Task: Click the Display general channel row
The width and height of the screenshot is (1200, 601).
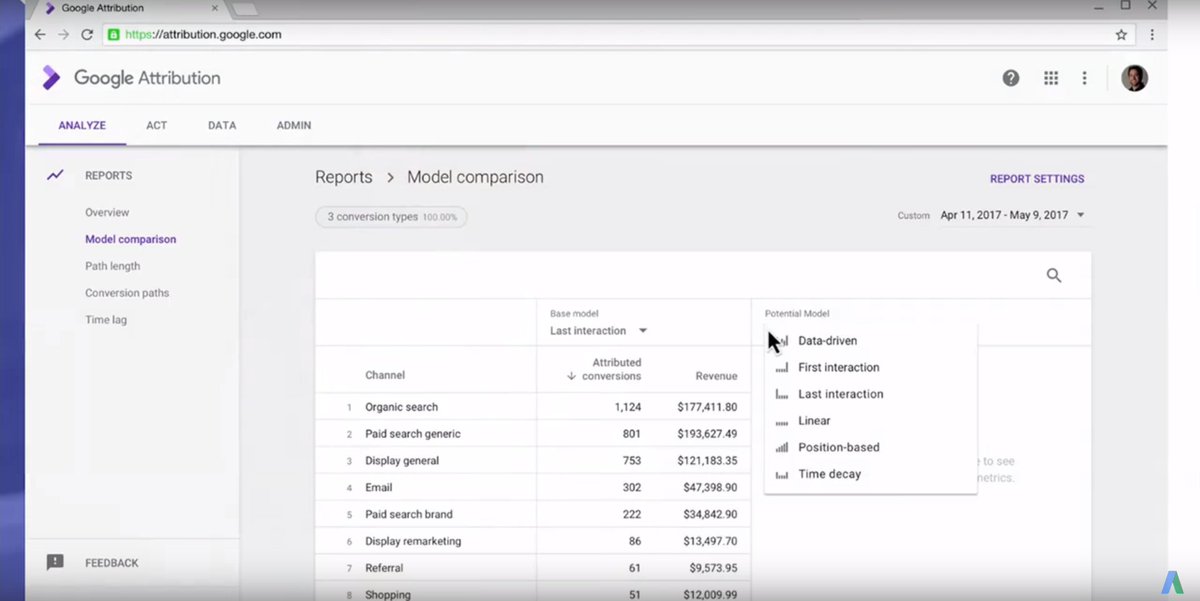Action: tap(534, 461)
